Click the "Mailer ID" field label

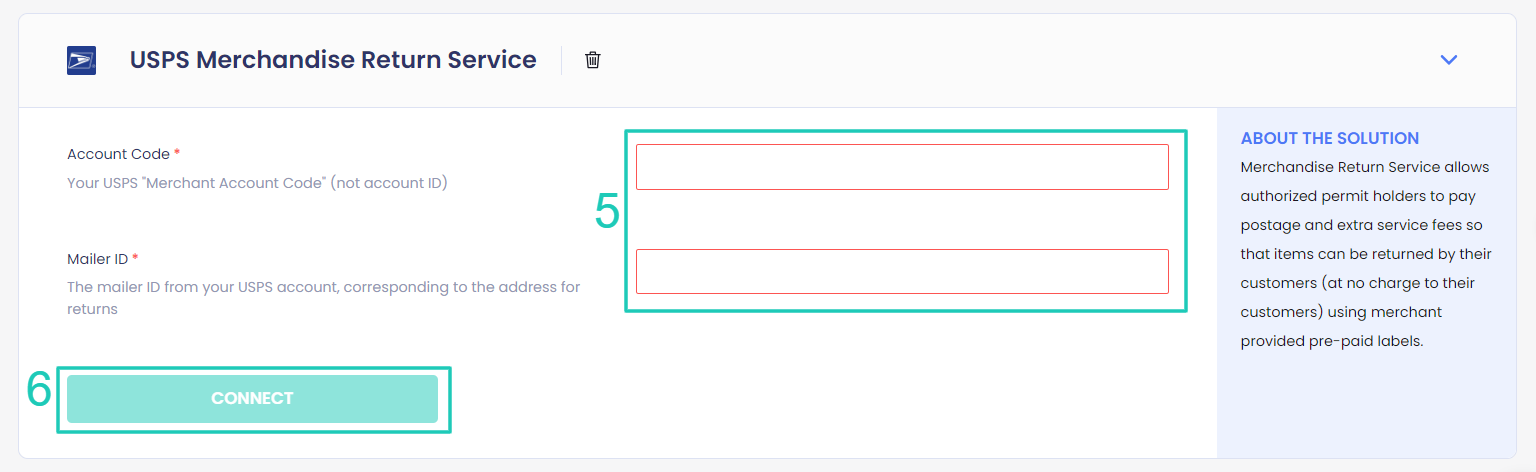(97, 259)
